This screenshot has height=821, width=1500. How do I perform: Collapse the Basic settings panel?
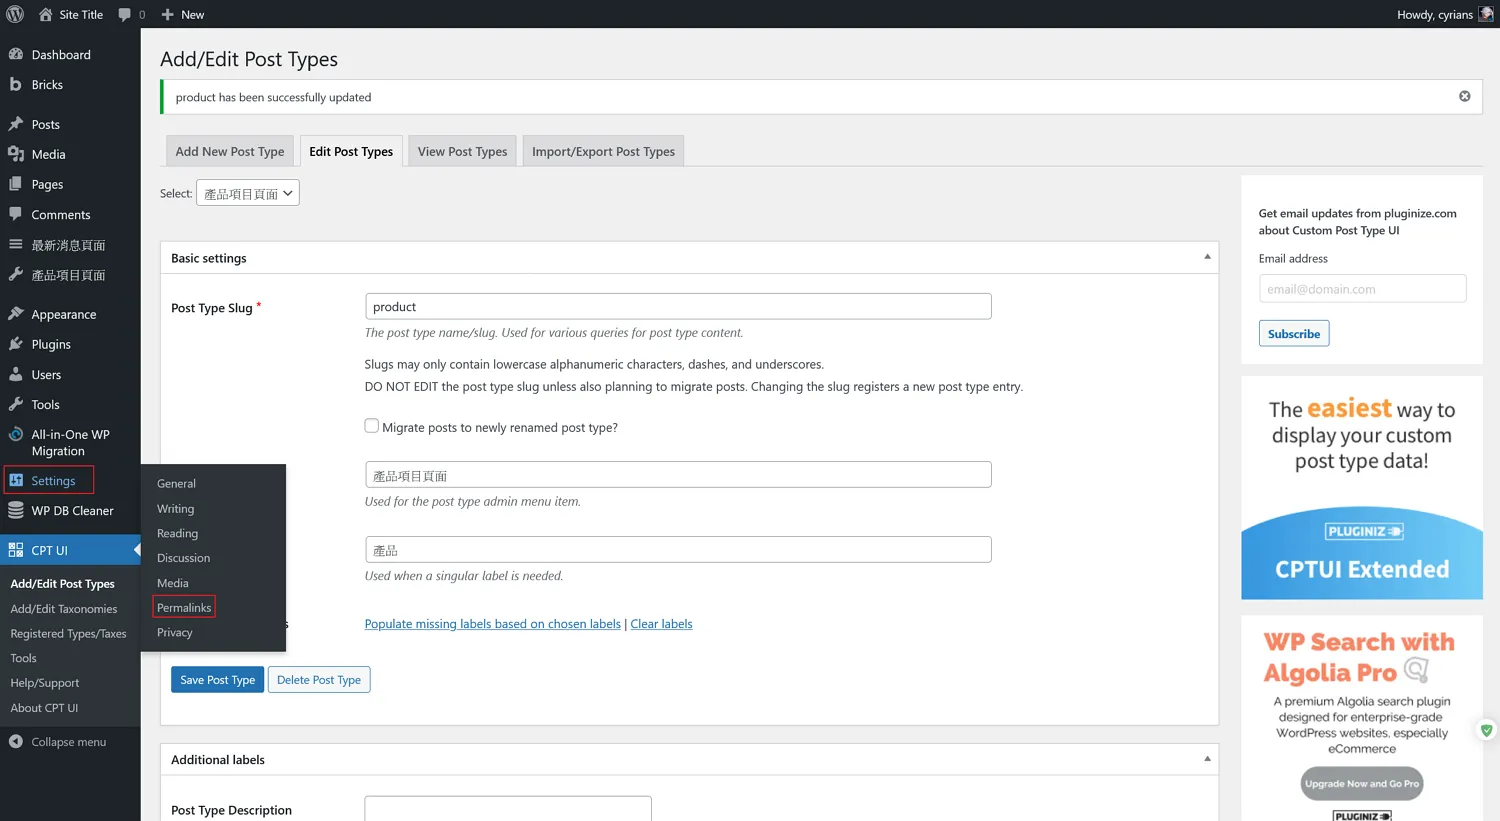coord(1207,257)
